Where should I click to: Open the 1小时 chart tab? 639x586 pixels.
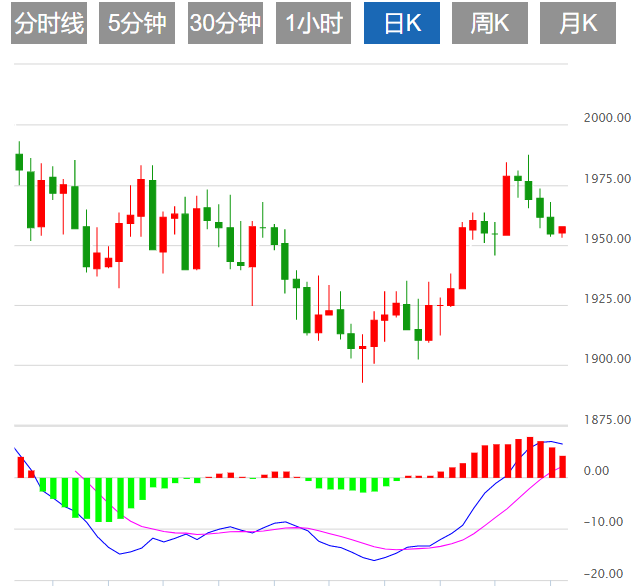click(313, 23)
